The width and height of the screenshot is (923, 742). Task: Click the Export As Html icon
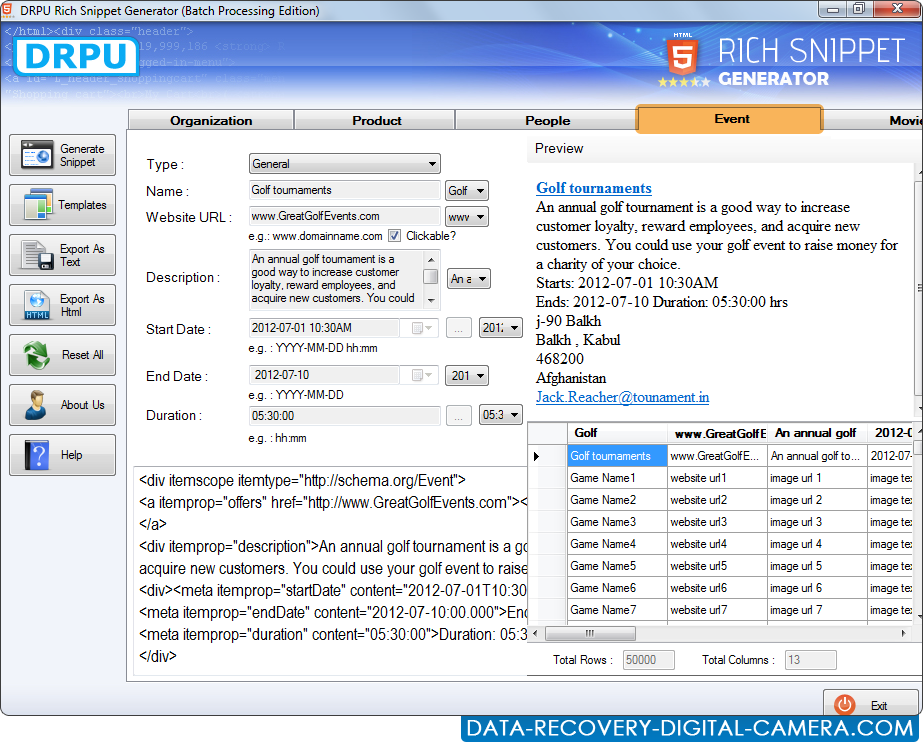tap(37, 305)
